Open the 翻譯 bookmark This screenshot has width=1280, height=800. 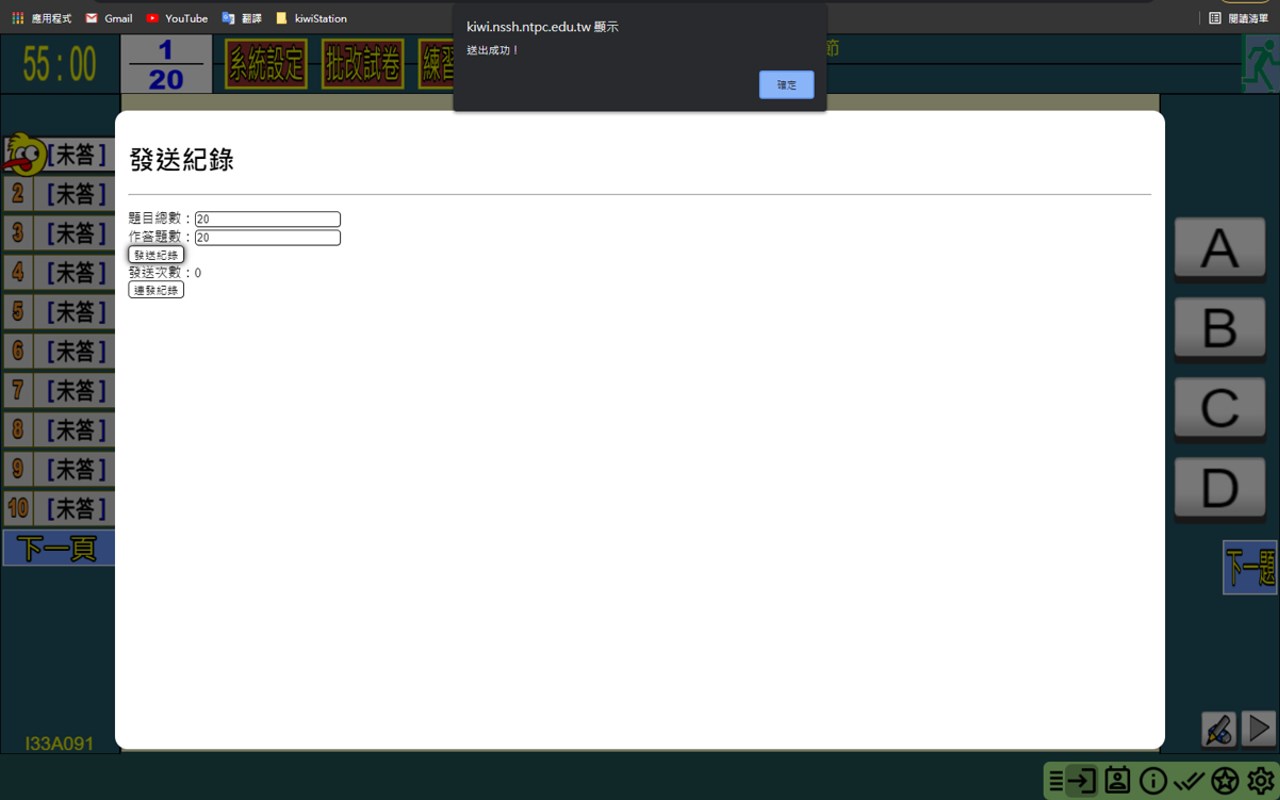(x=241, y=18)
